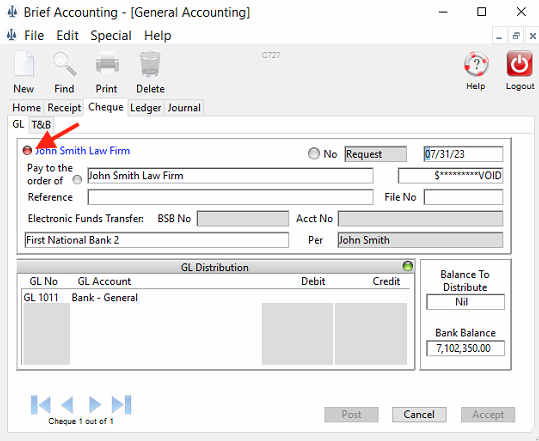Open the Find magnifier tool
This screenshot has height=441, width=539.
click(x=64, y=64)
